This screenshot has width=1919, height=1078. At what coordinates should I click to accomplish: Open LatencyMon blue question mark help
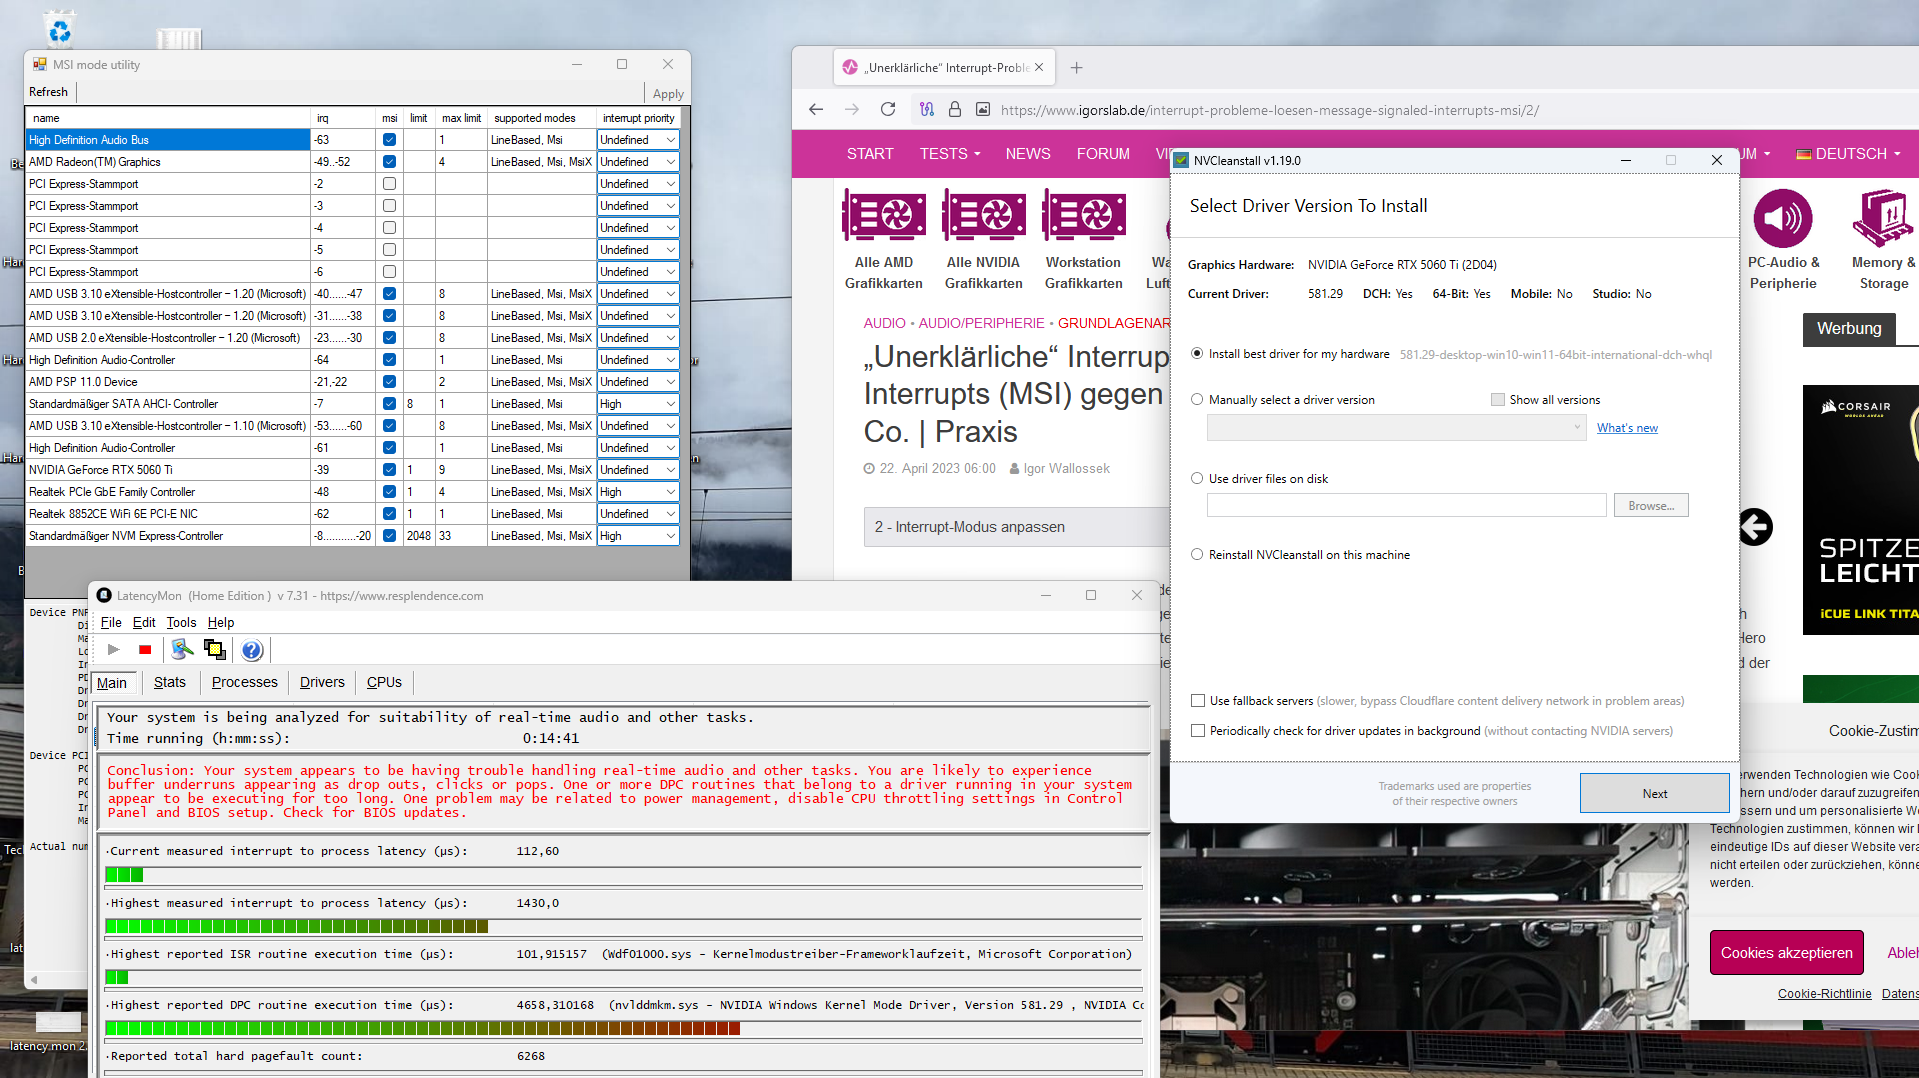[x=252, y=650]
